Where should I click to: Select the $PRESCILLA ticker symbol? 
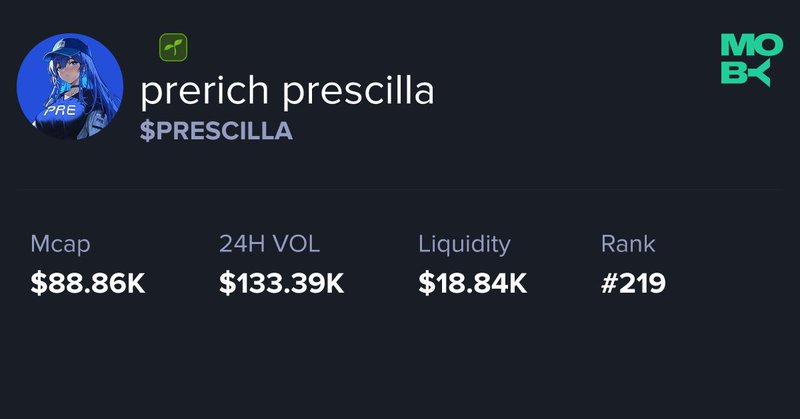[216, 131]
